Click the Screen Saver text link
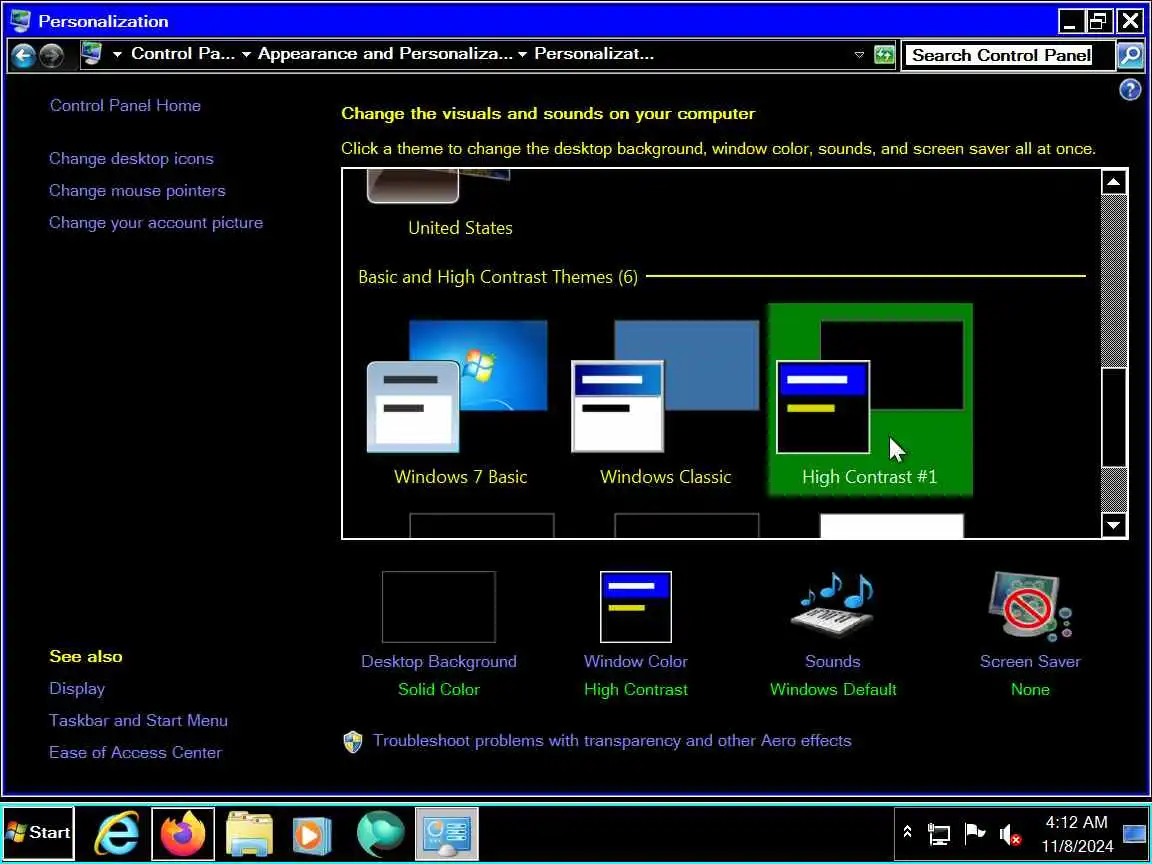This screenshot has width=1152, height=864. click(1030, 661)
